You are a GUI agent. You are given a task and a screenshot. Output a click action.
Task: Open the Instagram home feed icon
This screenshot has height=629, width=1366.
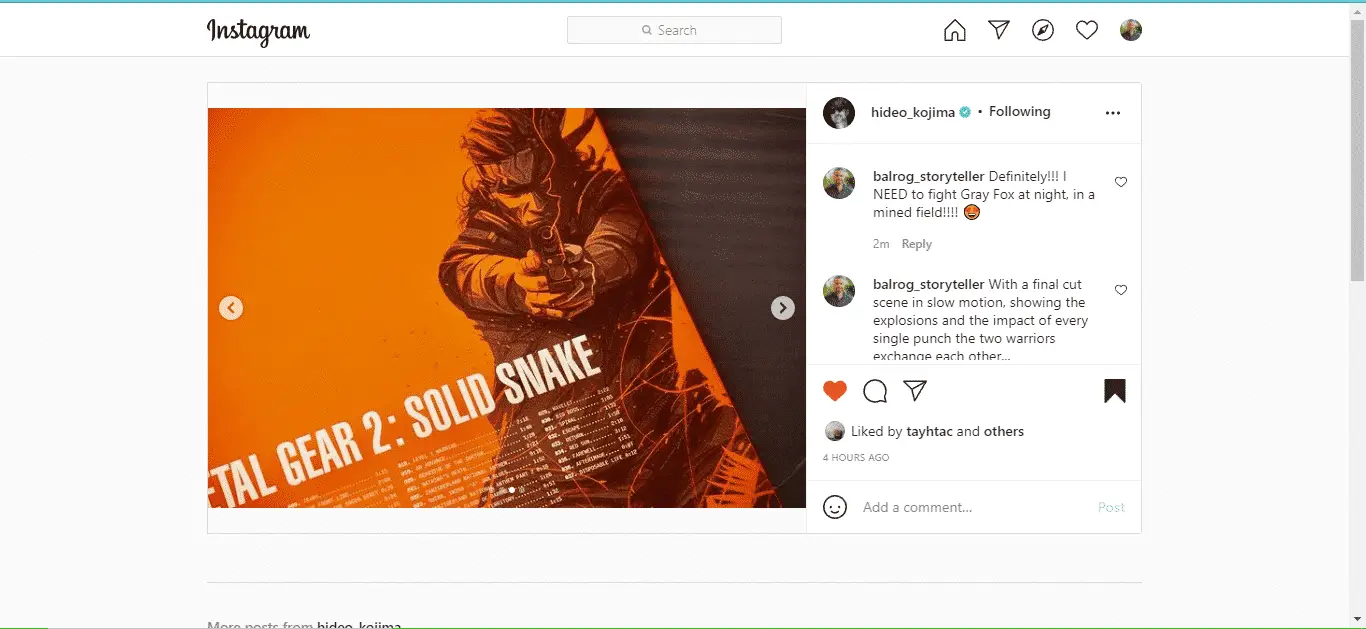coord(955,30)
